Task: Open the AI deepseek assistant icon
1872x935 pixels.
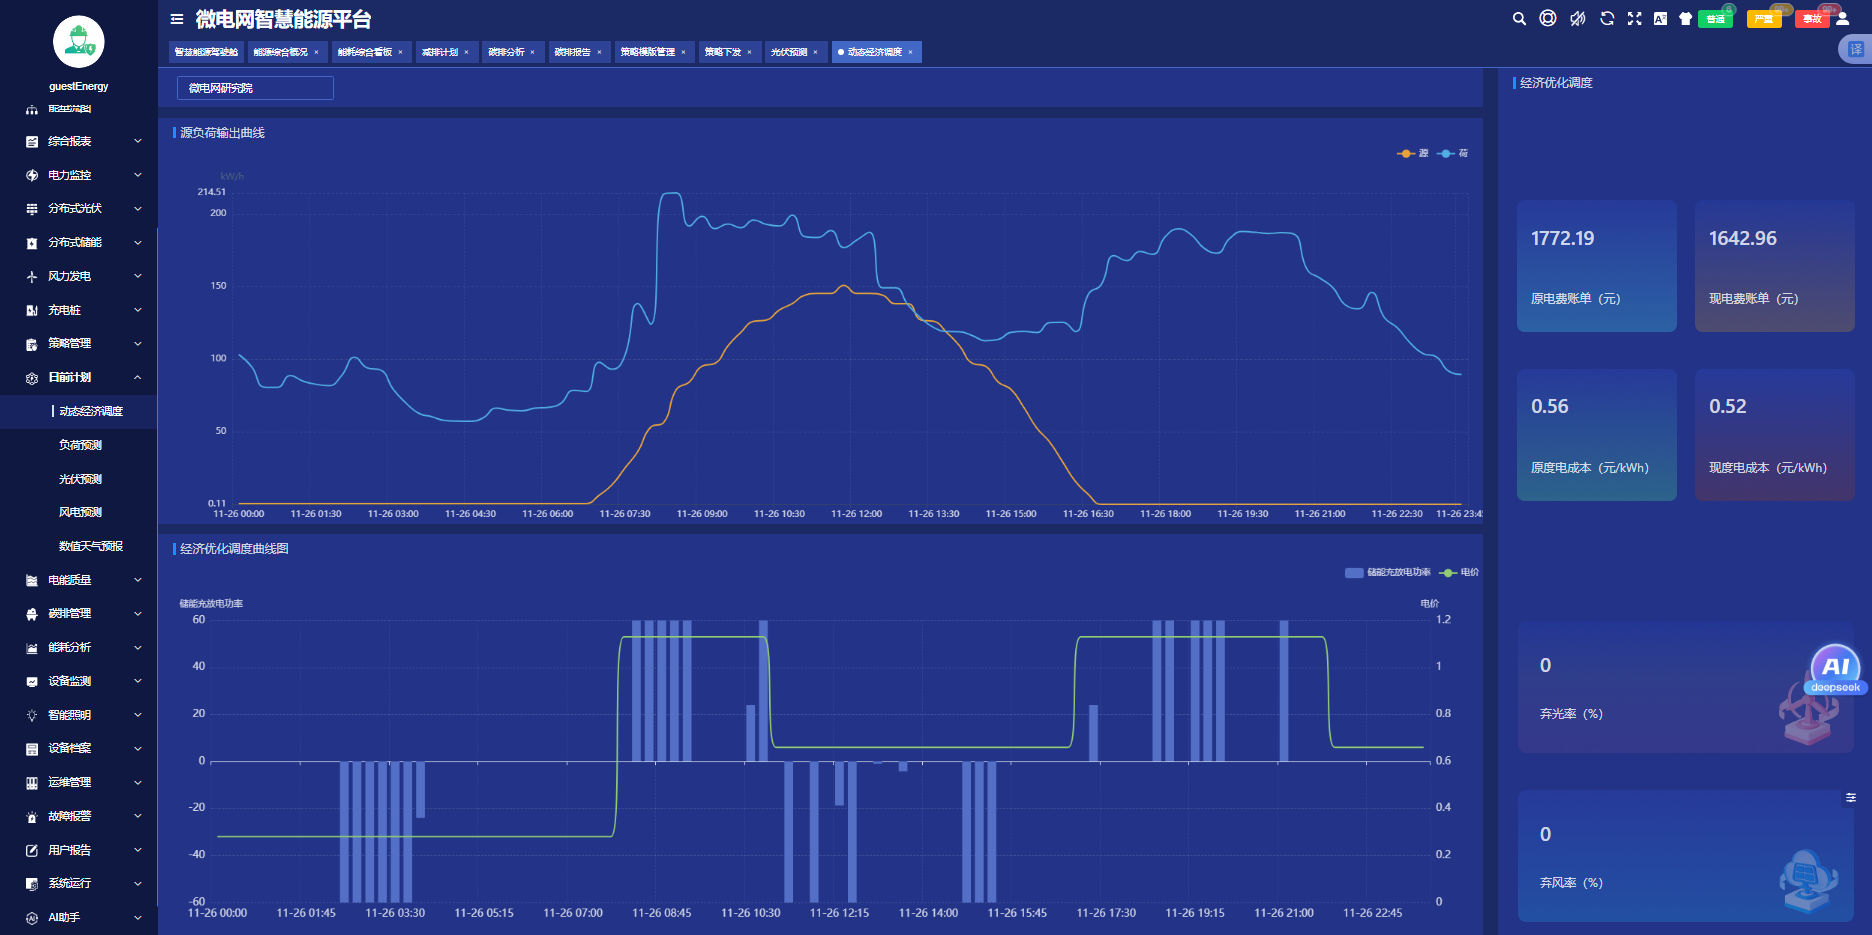Action: click(1835, 669)
